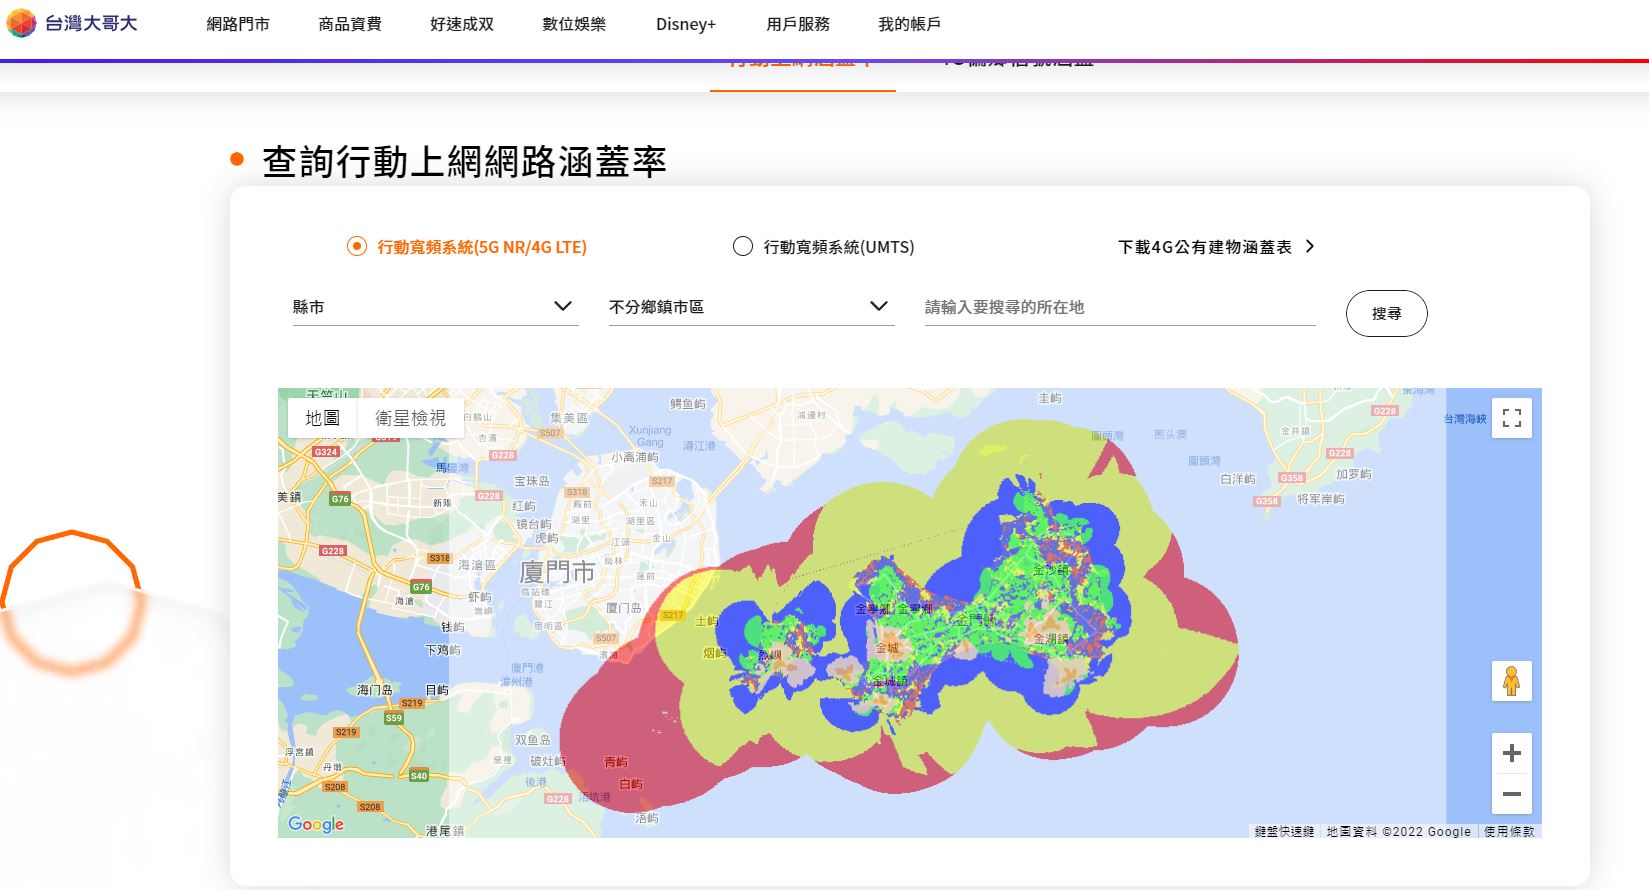Click arrow next to 下載4G公有建物涵蓋表
This screenshot has width=1649, height=890.
(x=1310, y=246)
